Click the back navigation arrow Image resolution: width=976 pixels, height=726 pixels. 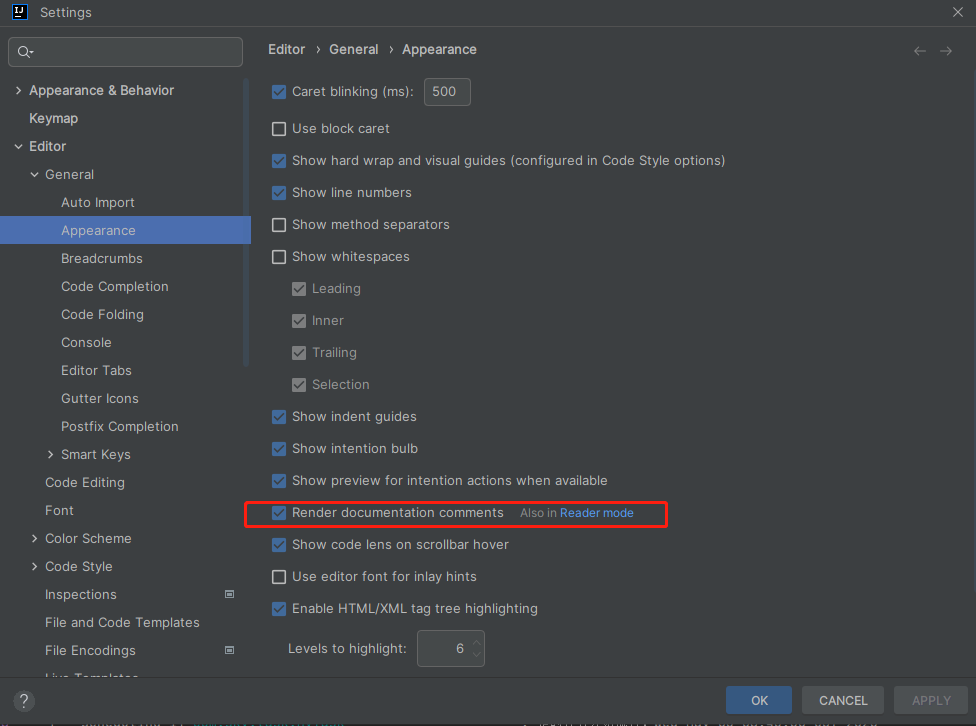point(920,51)
